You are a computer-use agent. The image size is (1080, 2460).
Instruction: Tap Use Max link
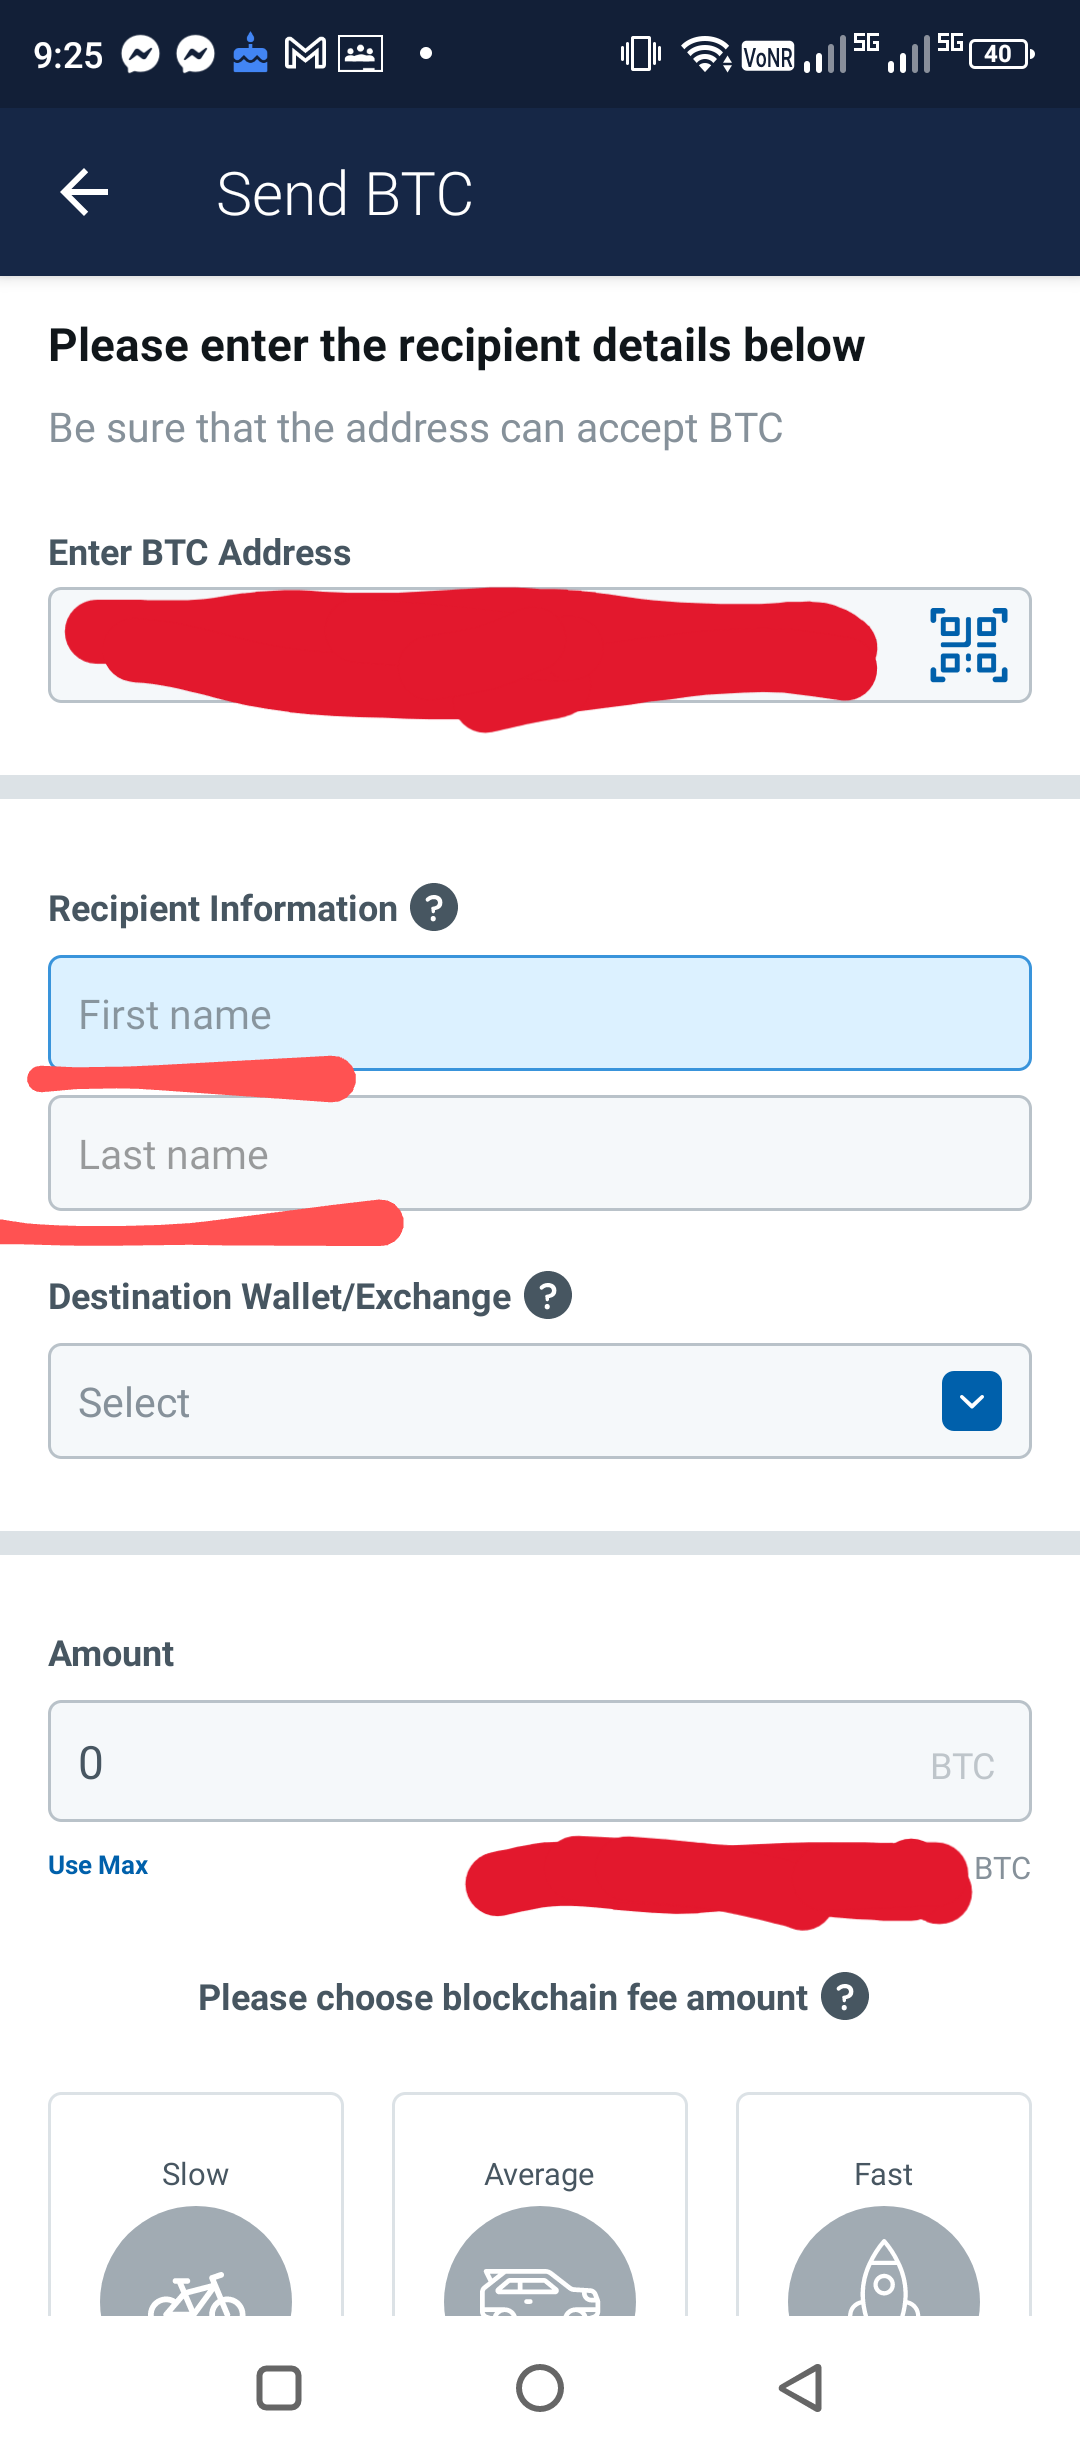tap(98, 1865)
